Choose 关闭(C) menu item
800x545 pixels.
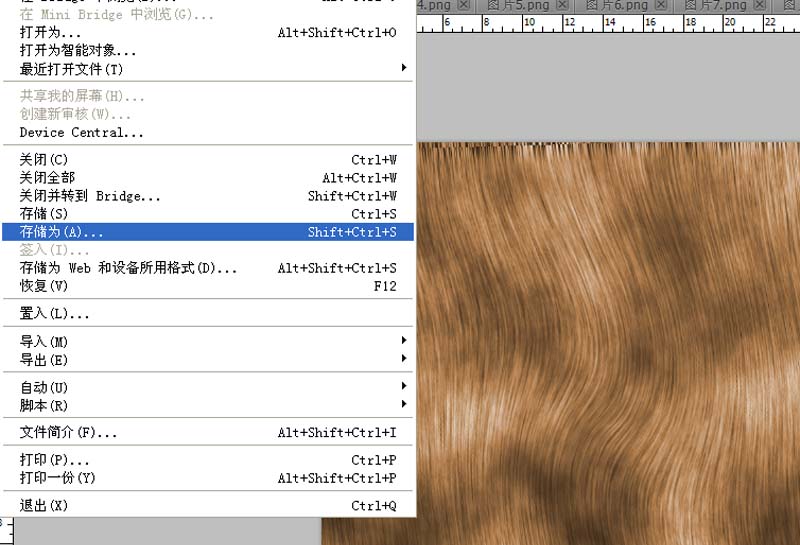(208, 160)
